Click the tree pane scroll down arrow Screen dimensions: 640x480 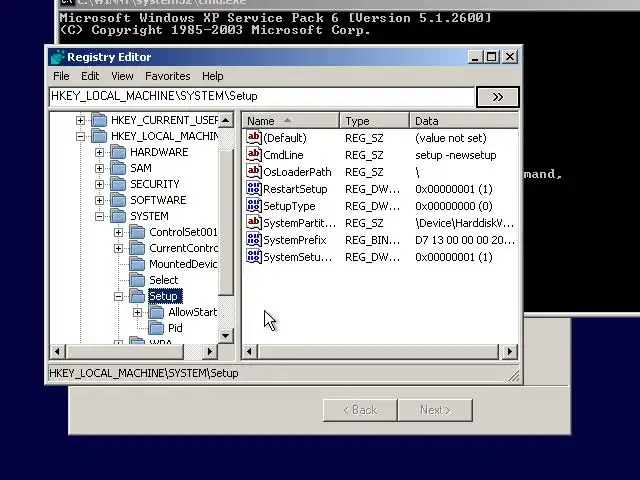coord(225,336)
